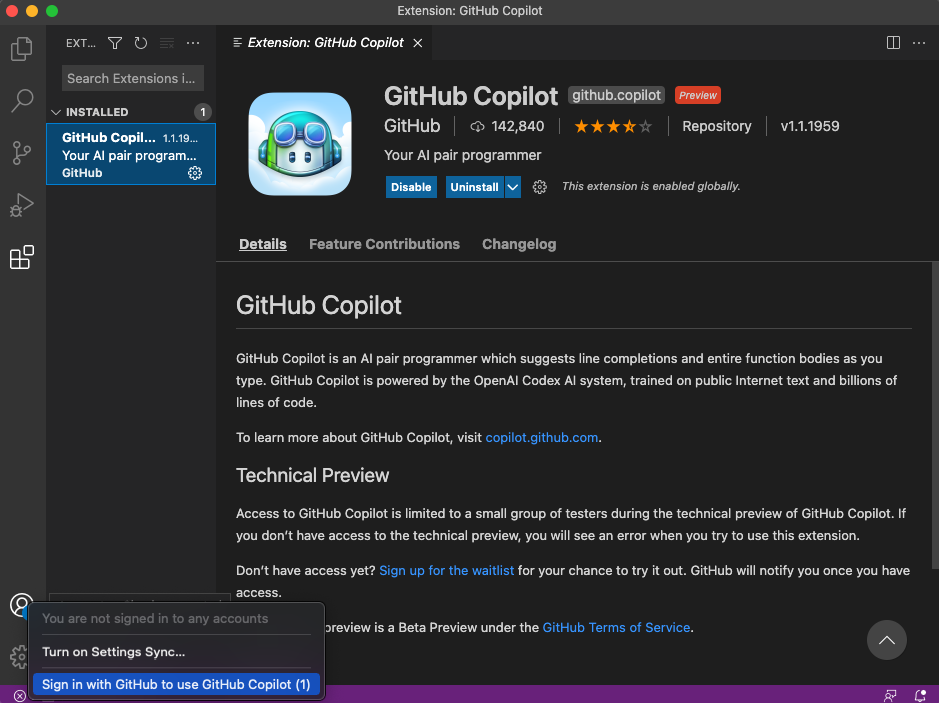Open the Search view icon
Viewport: 939px width, 703px height.
[22, 101]
